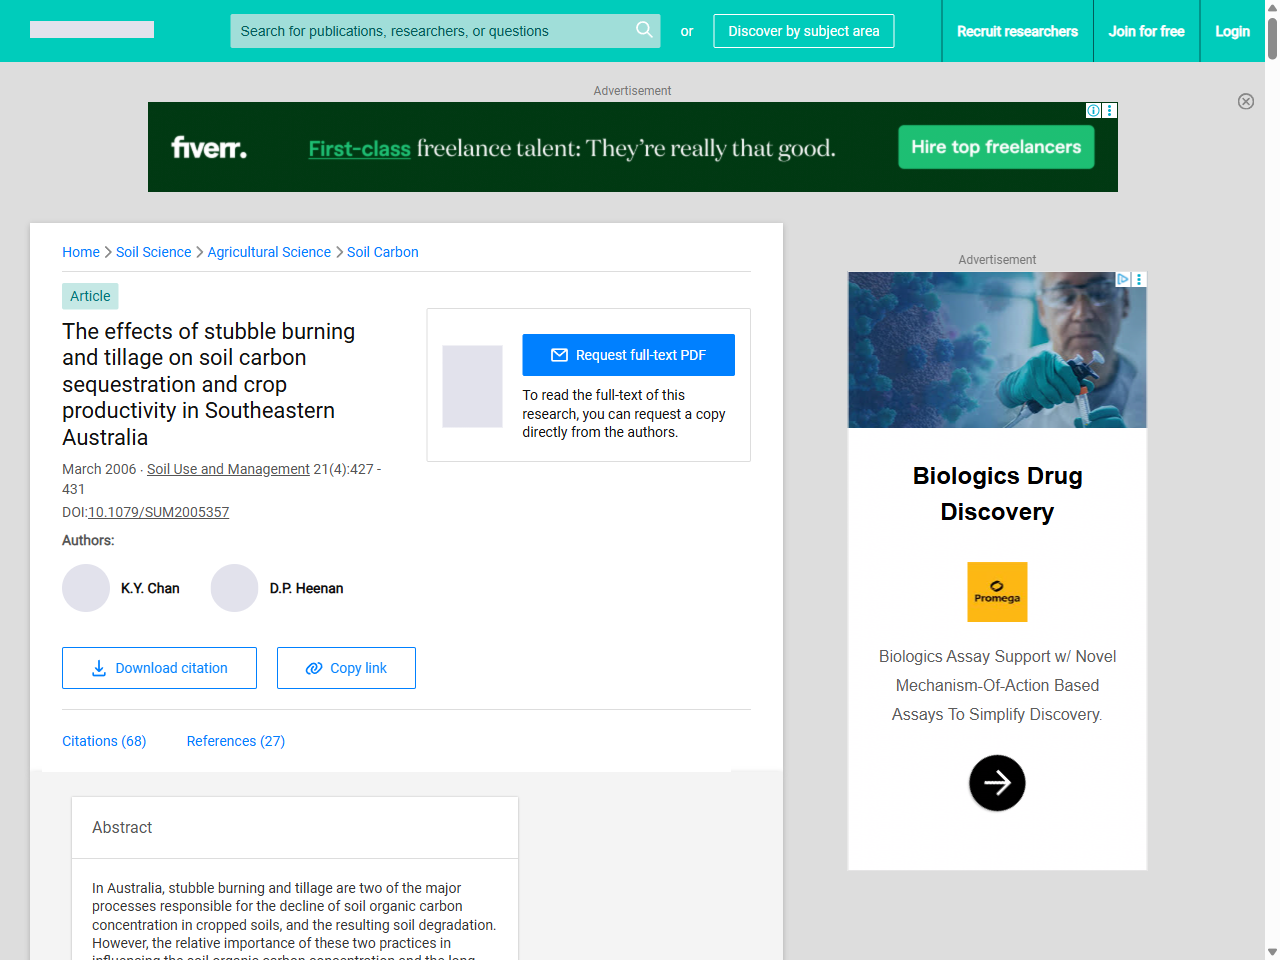Open Soil Use and Management journal link

tap(228, 469)
